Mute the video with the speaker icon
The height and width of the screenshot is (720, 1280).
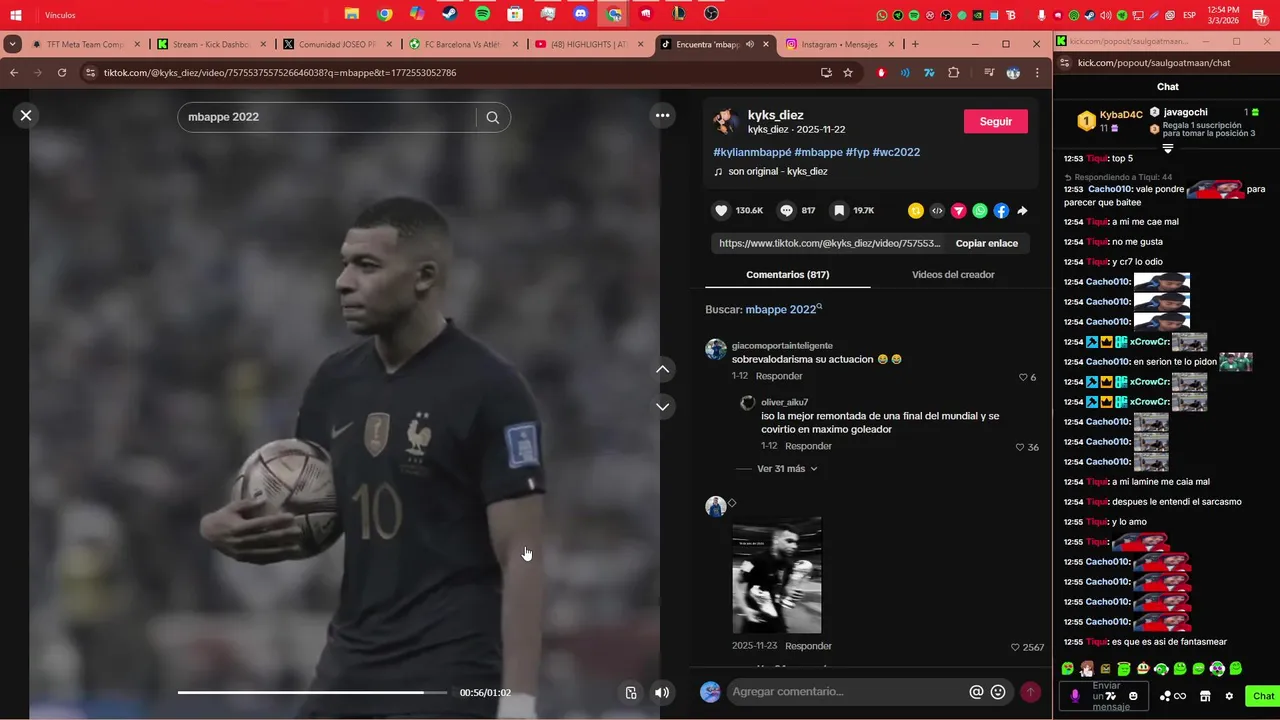(662, 692)
